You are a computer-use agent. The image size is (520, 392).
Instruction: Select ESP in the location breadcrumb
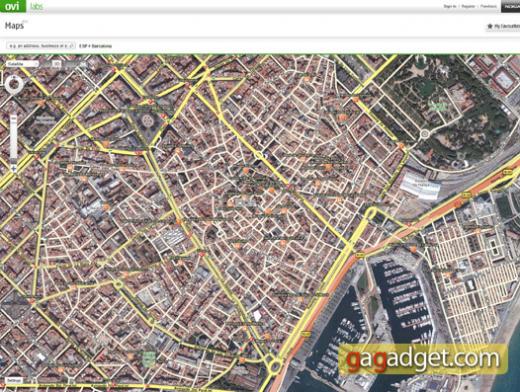coord(83,46)
